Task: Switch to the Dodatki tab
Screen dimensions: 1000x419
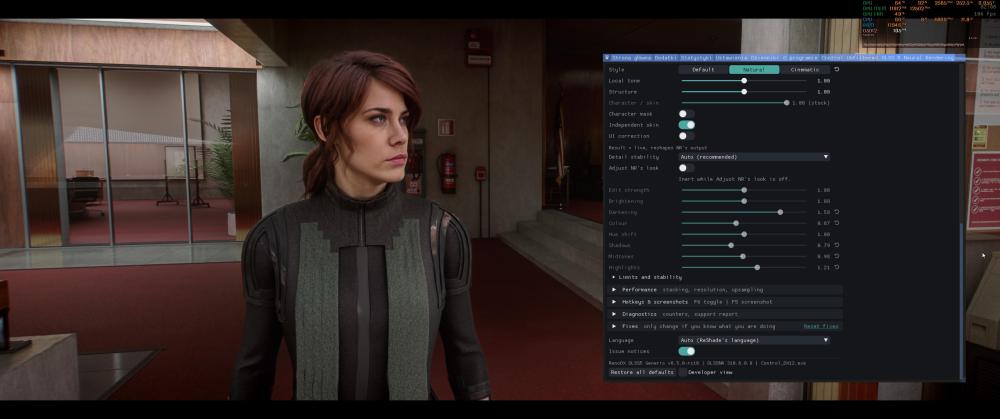Action: pyautogui.click(x=665, y=57)
